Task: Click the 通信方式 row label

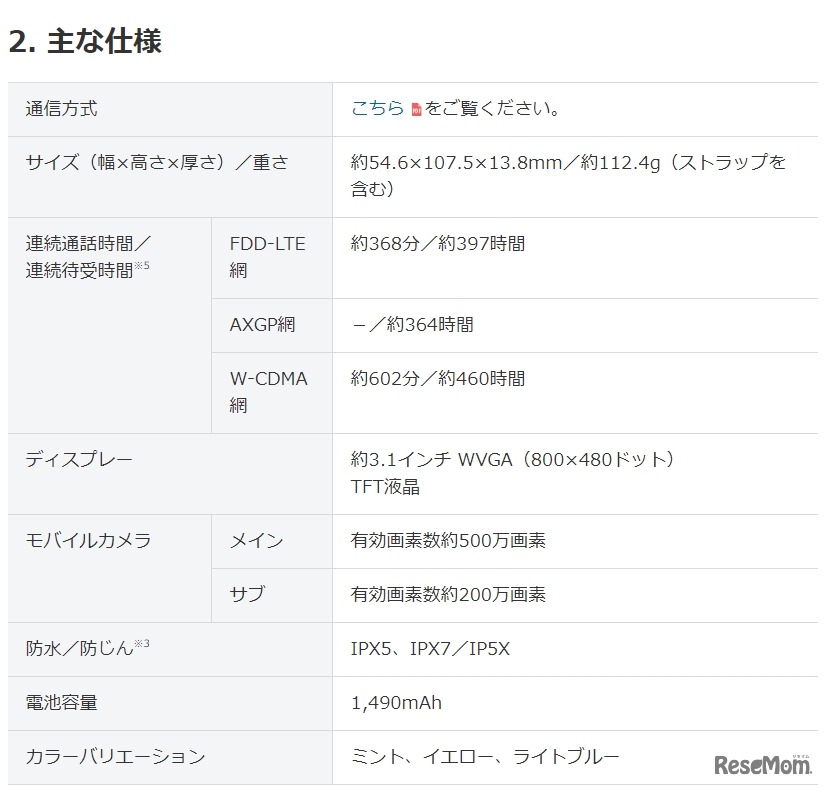Action: pyautogui.click(x=62, y=109)
